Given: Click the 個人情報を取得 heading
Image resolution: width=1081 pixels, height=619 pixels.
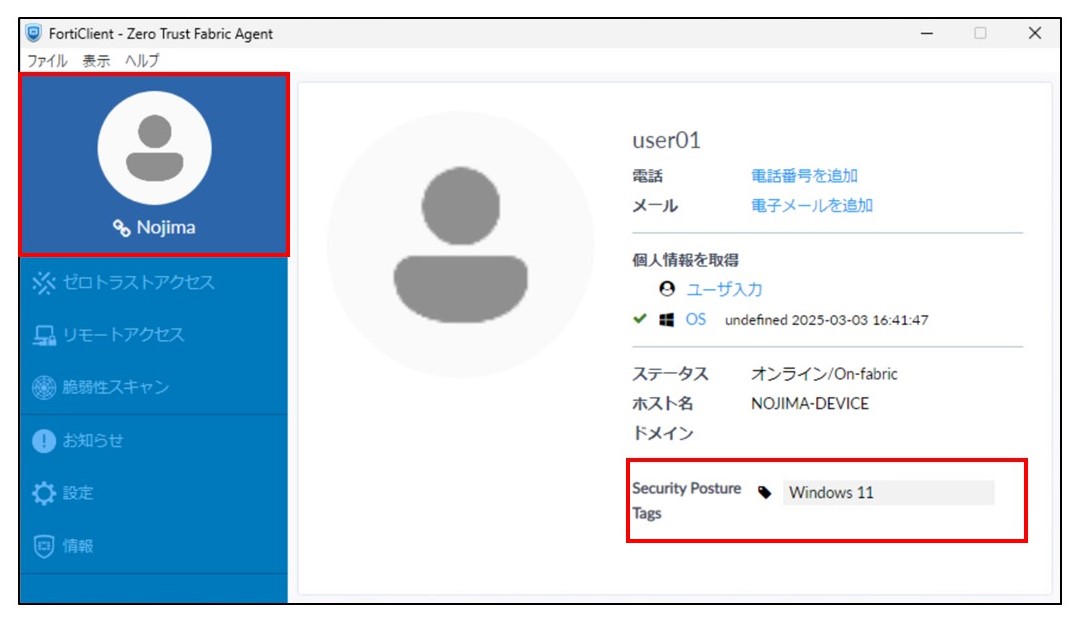Looking at the screenshot, I should coord(685,260).
